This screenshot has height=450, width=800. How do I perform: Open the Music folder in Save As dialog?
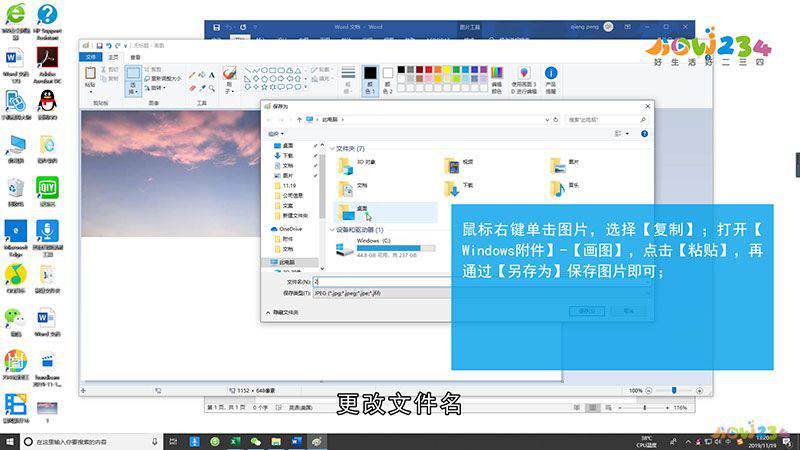[565, 189]
